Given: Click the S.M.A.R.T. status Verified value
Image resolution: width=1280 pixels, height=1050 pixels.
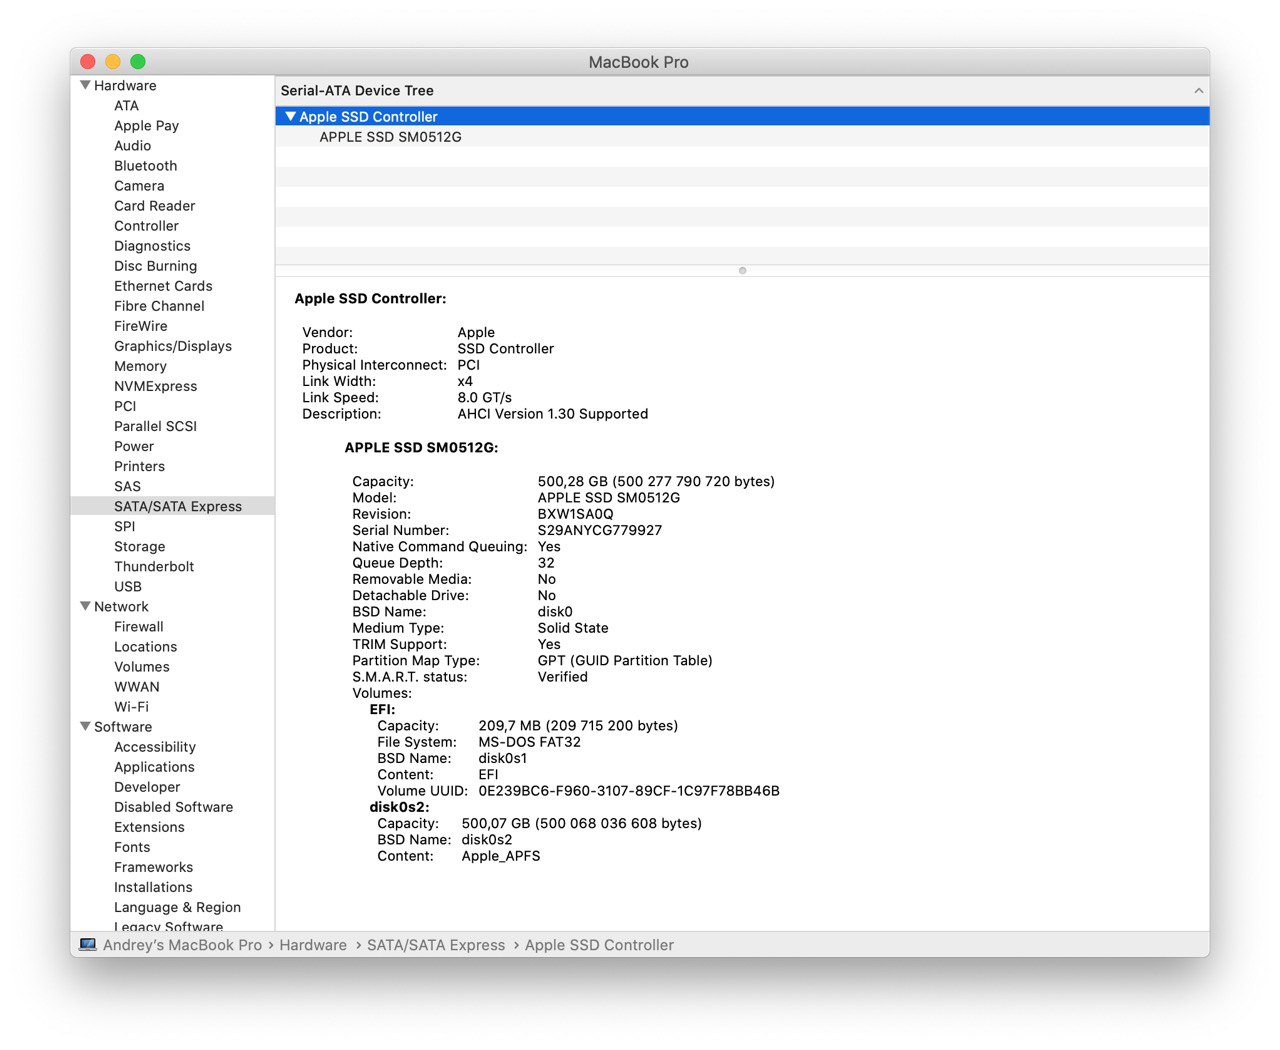Looking at the screenshot, I should [563, 677].
